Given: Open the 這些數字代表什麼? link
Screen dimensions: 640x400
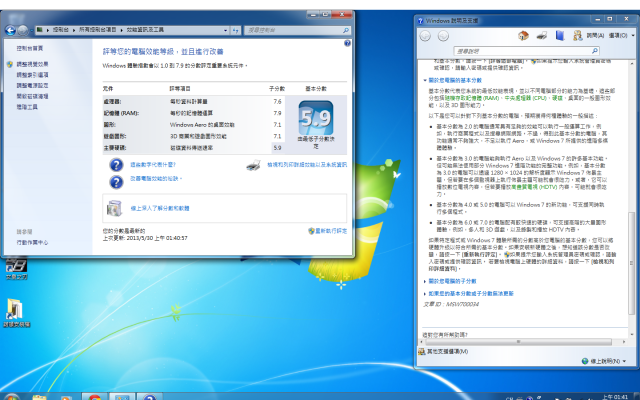Looking at the screenshot, I should 153,164.
